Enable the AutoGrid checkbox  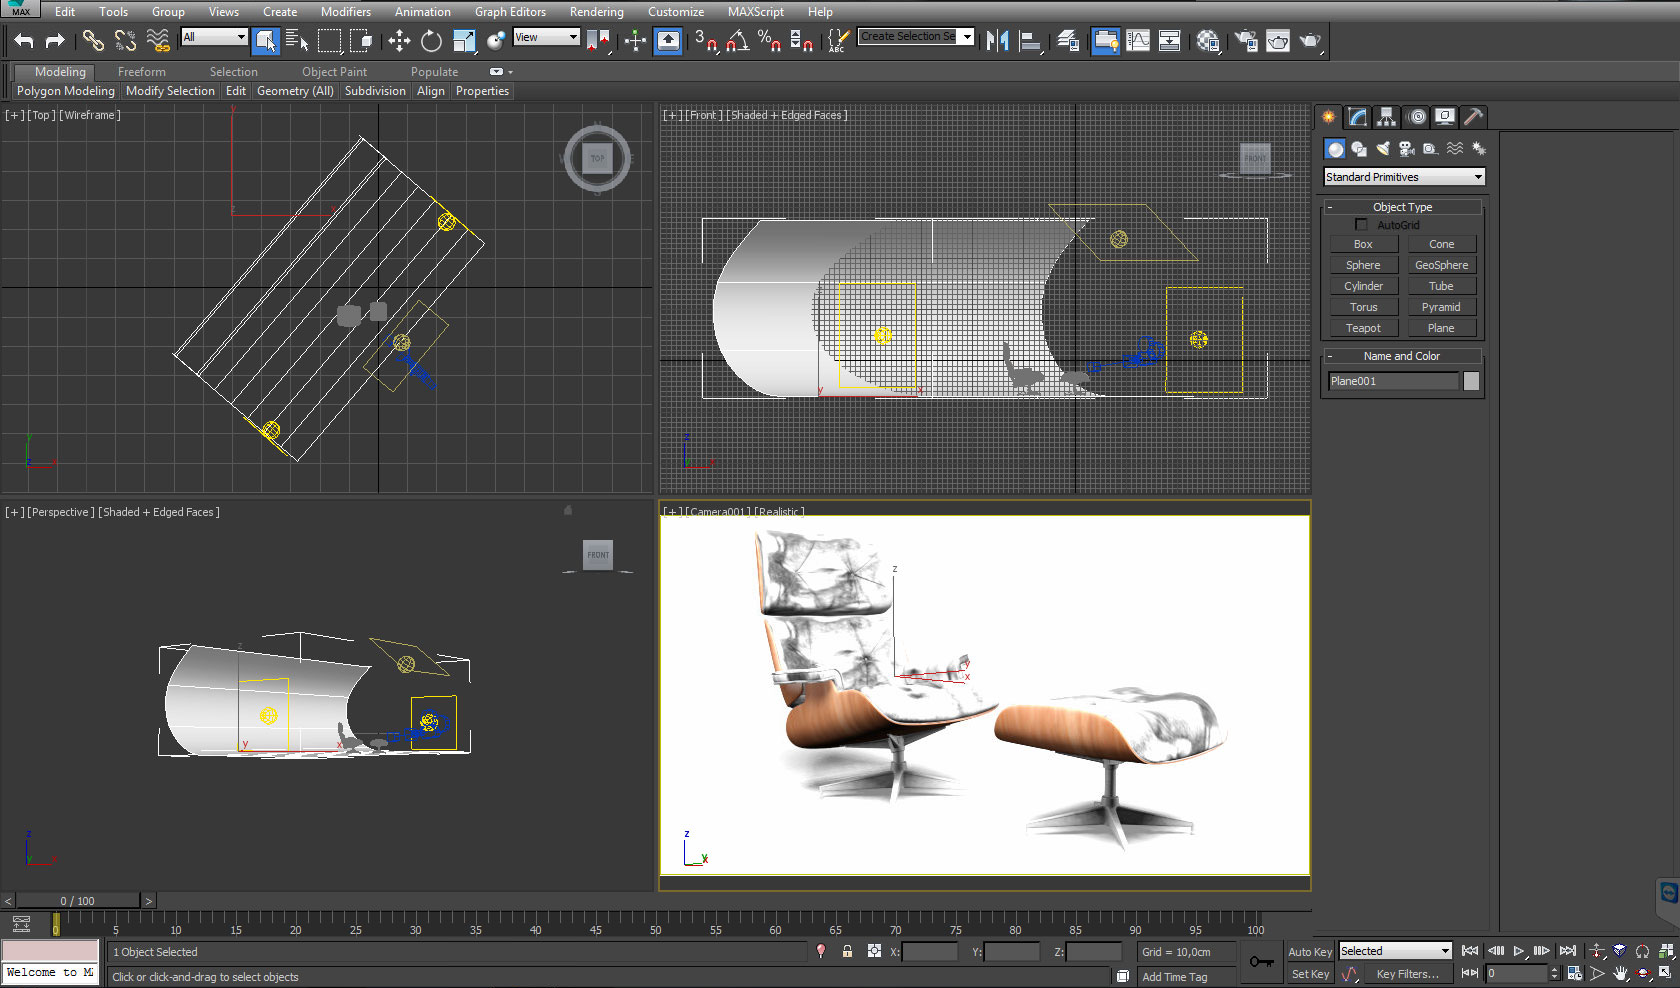click(1361, 225)
